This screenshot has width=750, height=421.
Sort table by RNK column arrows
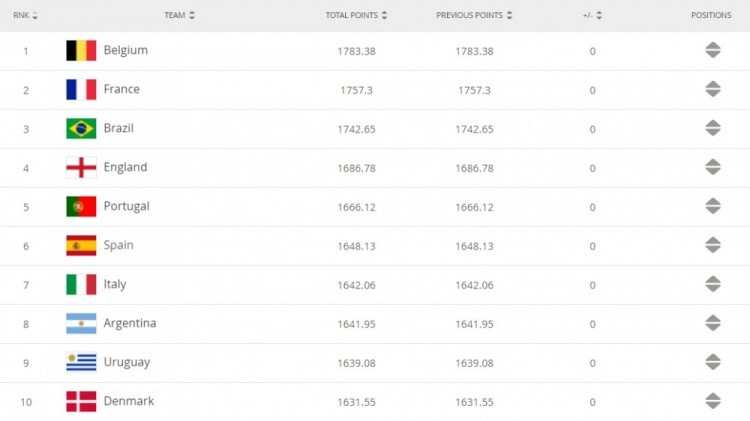pyautogui.click(x=35, y=15)
